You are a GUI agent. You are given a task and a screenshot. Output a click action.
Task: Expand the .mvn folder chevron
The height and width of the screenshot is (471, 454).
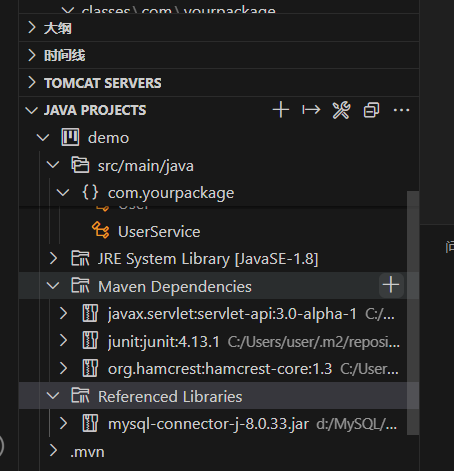tap(53, 450)
